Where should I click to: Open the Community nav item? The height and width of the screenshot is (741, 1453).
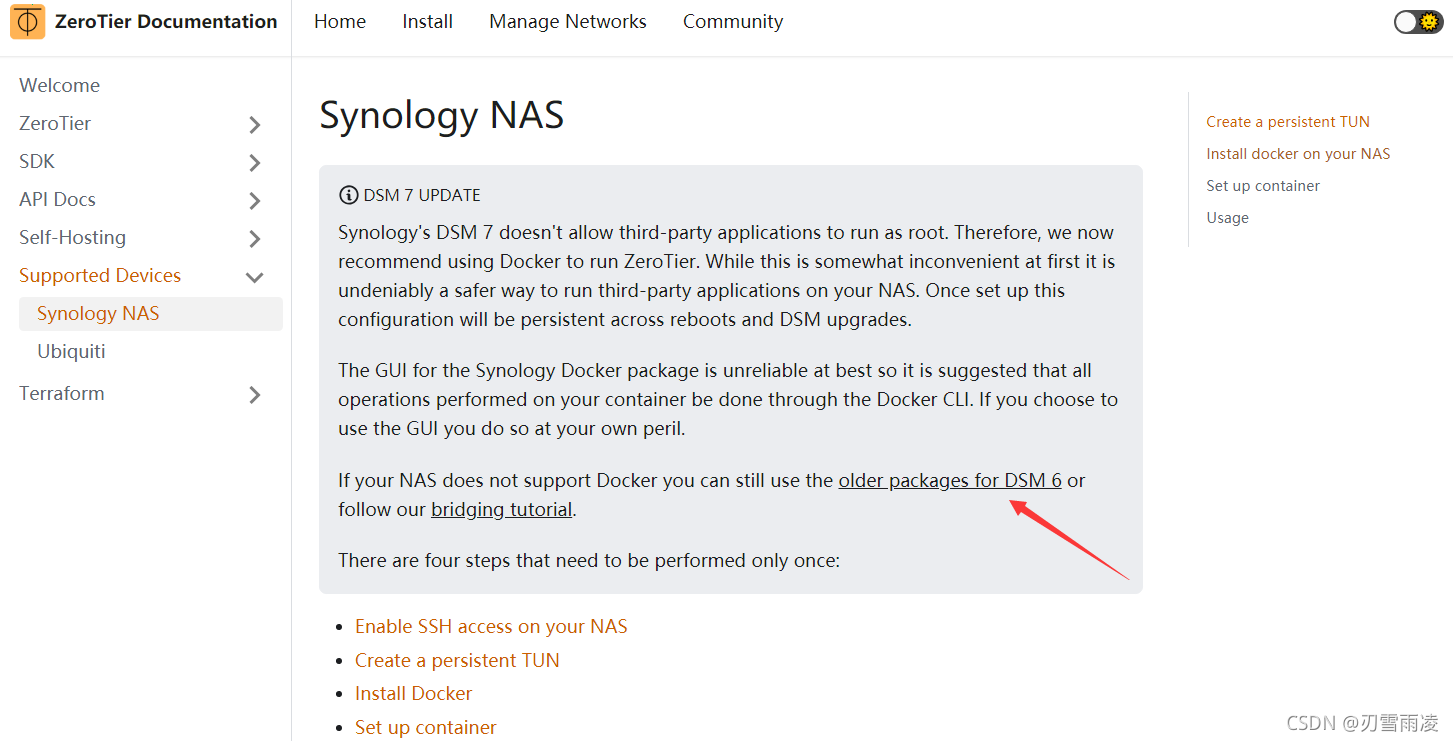733,21
